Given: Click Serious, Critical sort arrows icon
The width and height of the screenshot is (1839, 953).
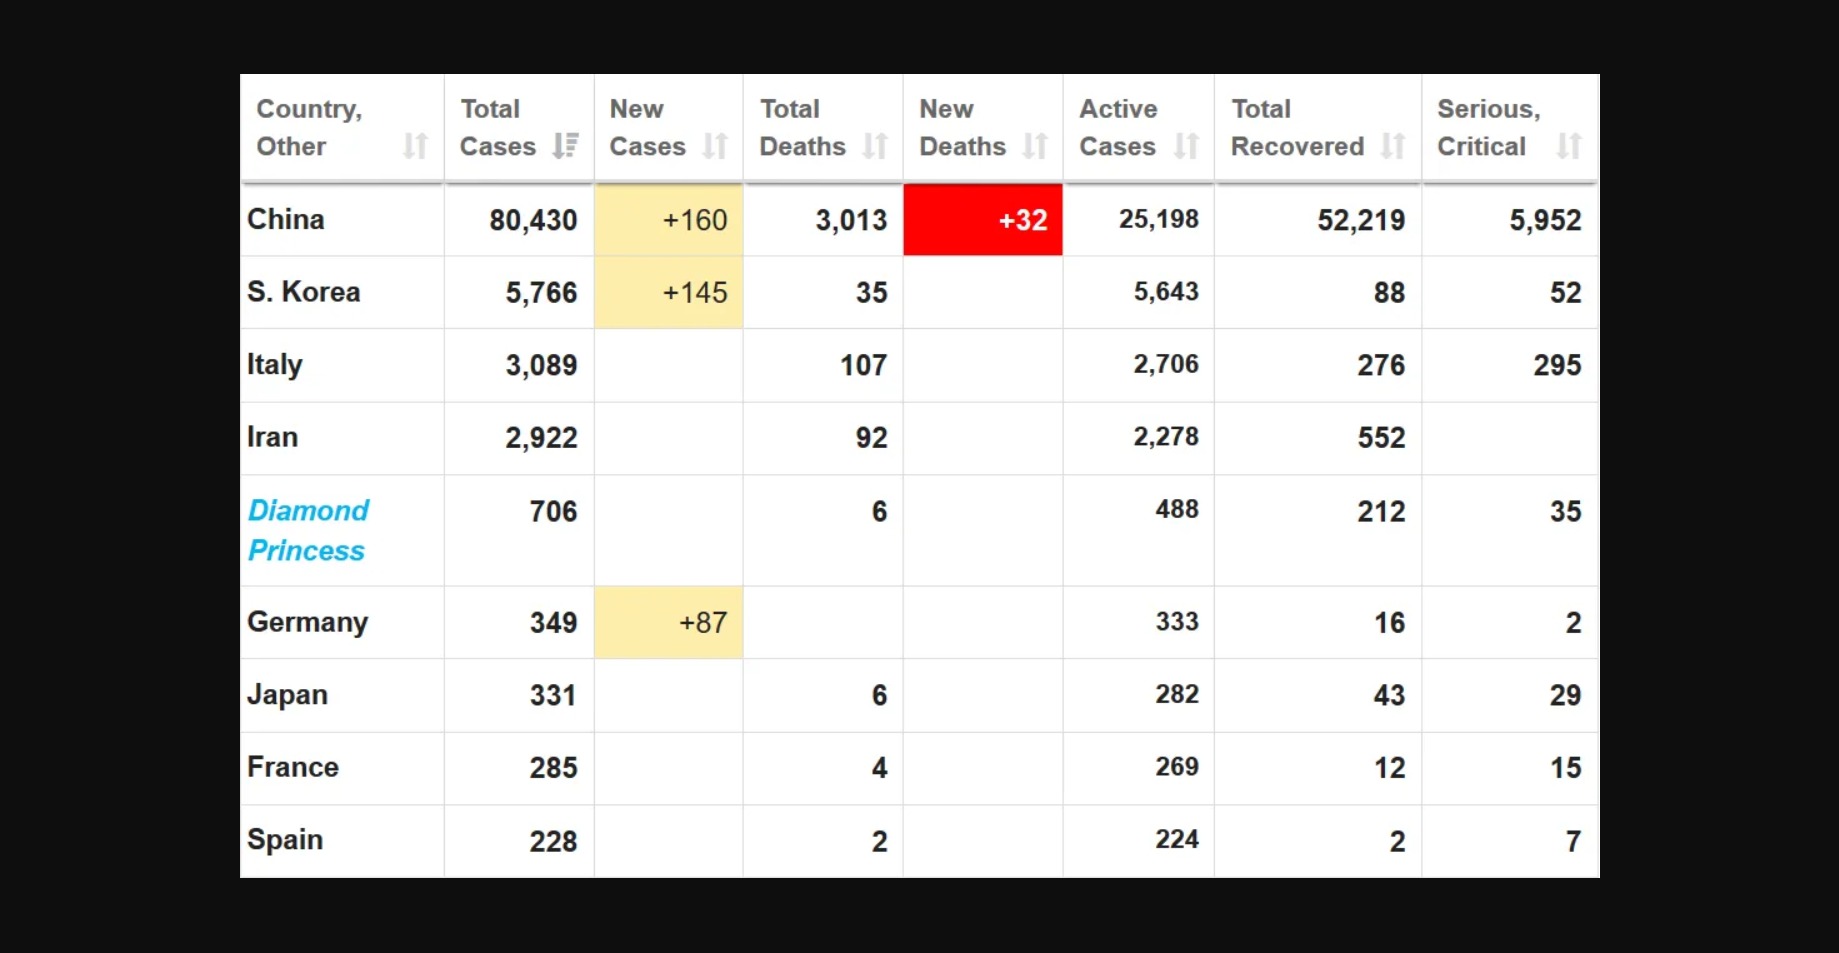Looking at the screenshot, I should [x=1569, y=147].
